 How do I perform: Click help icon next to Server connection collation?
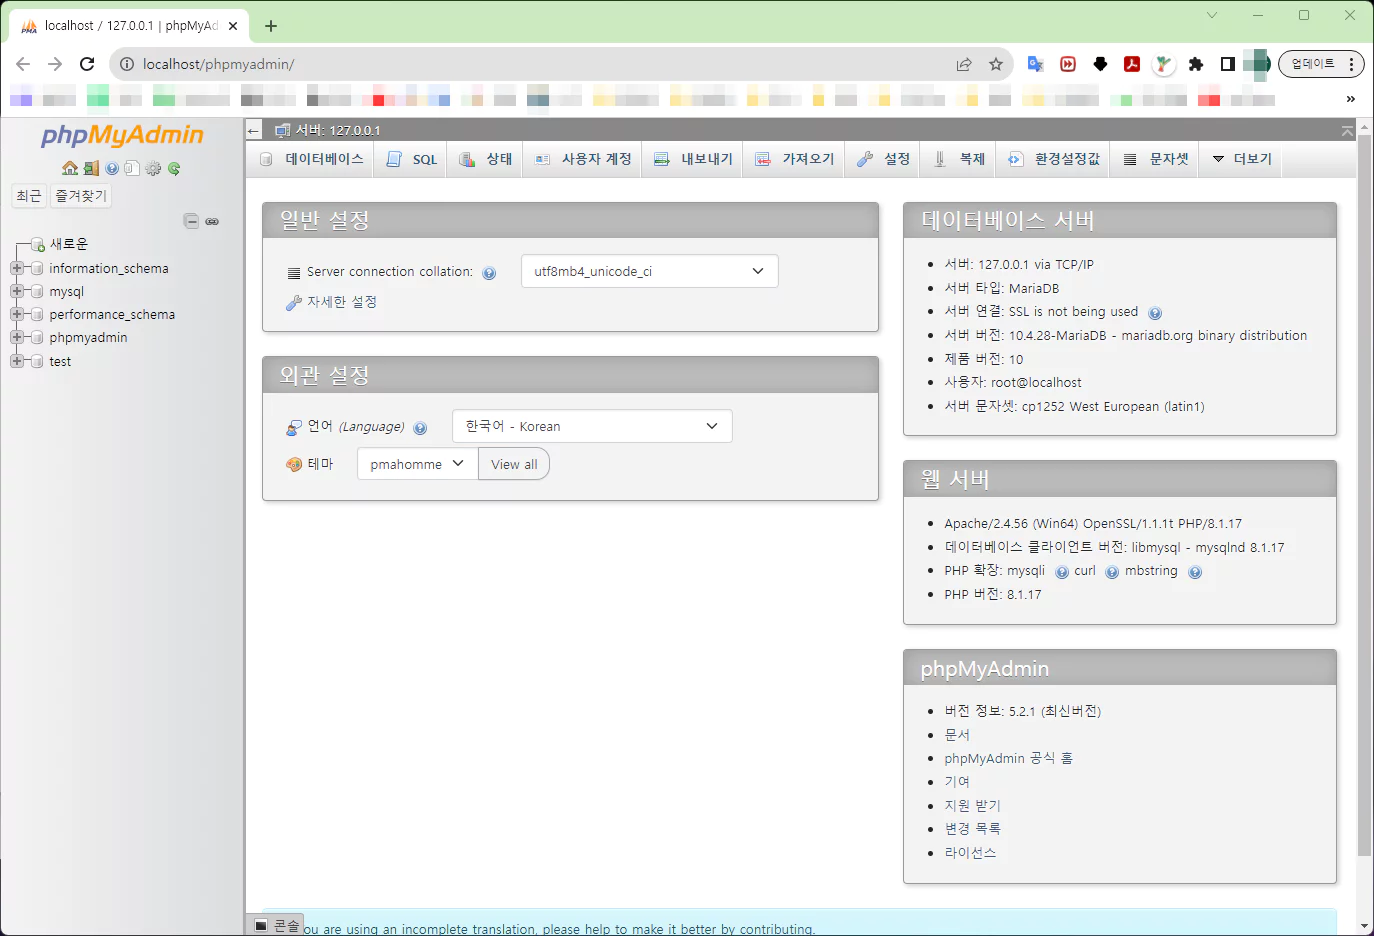pyautogui.click(x=489, y=273)
